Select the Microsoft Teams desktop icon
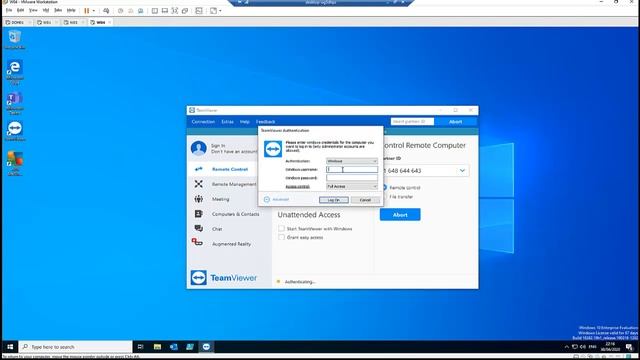The width and height of the screenshot is (640, 360). [x=15, y=103]
